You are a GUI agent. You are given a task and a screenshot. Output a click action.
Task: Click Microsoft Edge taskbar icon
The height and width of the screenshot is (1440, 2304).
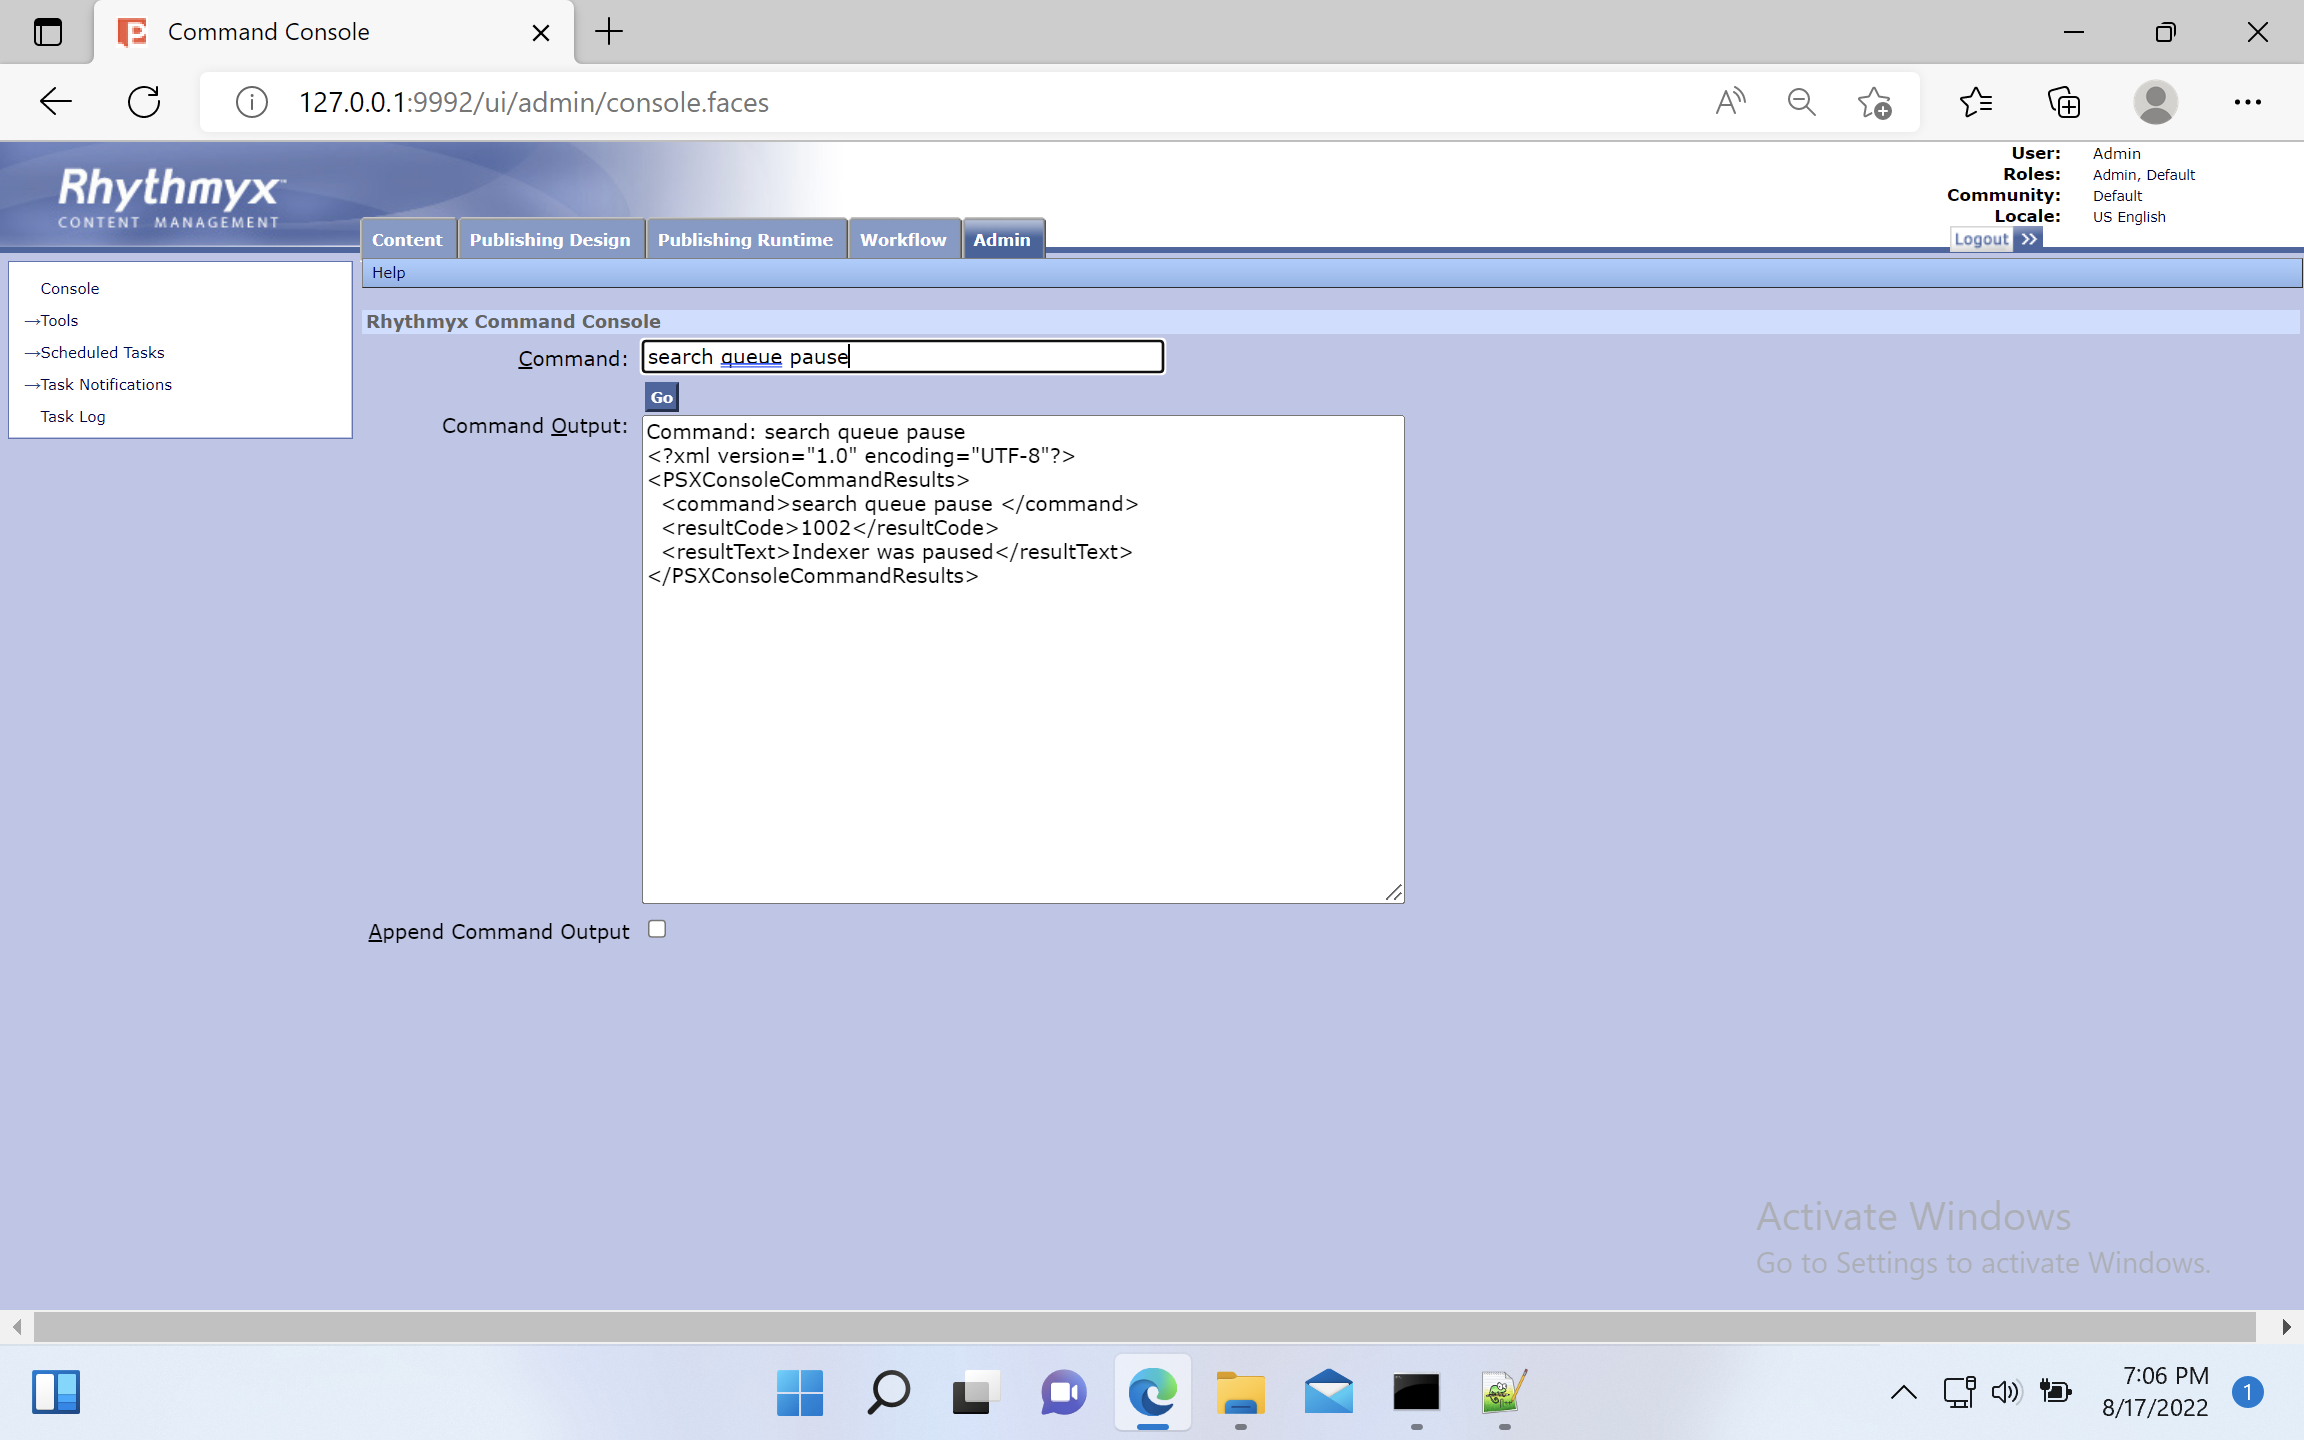tap(1152, 1392)
